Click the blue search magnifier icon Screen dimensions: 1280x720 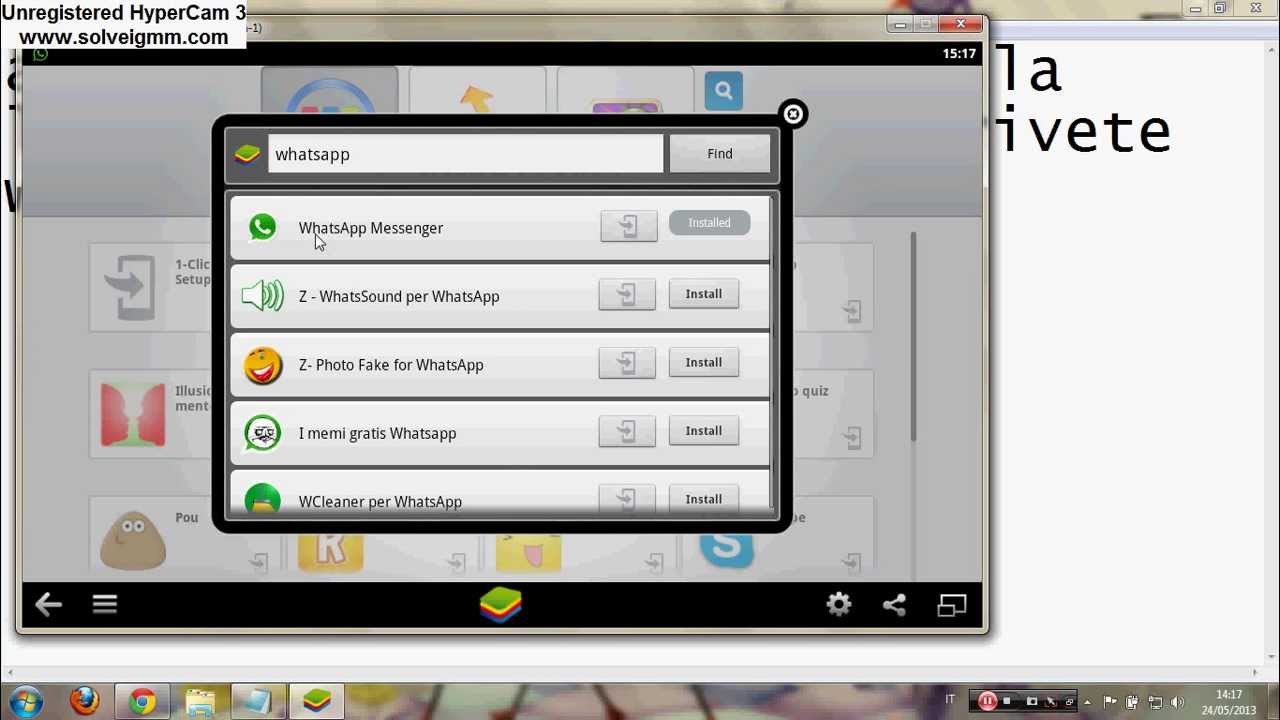tap(723, 91)
